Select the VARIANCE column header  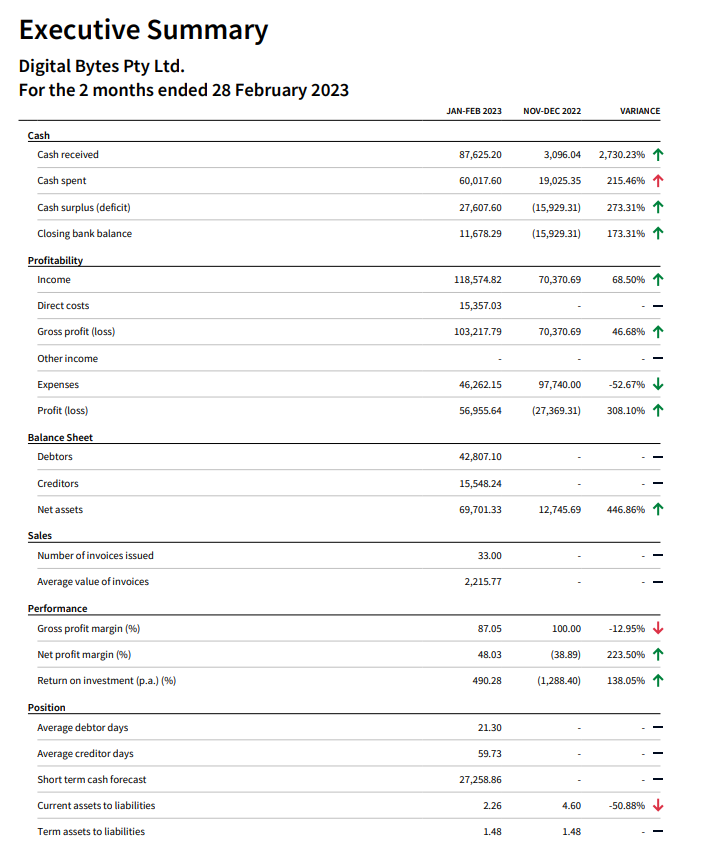[640, 111]
